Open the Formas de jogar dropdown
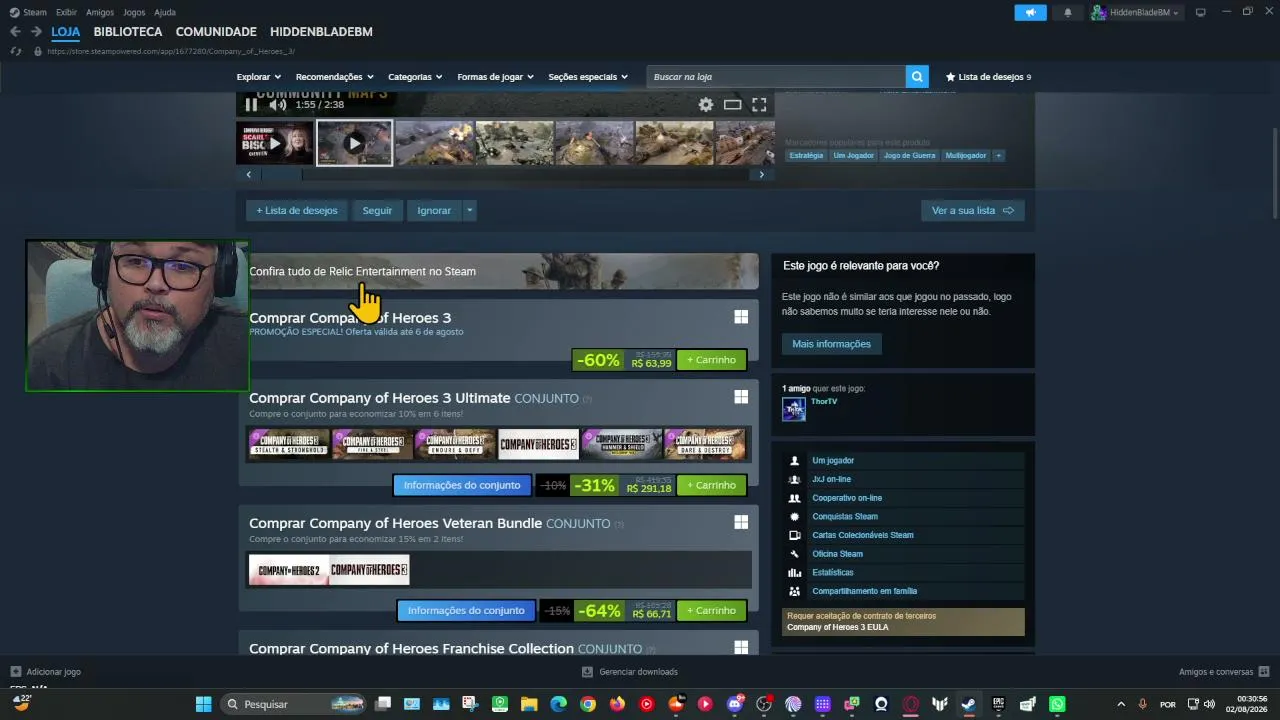The height and width of the screenshot is (720, 1280). click(495, 77)
